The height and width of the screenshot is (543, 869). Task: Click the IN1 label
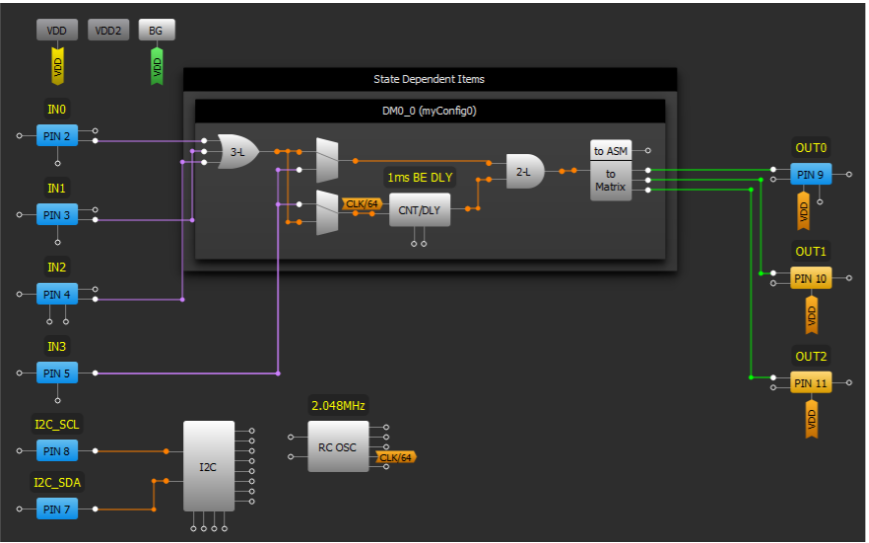point(57,188)
